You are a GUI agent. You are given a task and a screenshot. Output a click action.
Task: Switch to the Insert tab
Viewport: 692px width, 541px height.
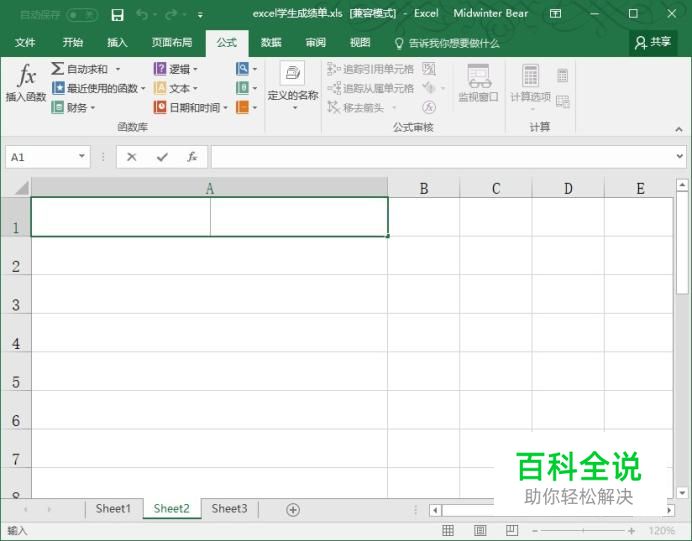(x=117, y=42)
